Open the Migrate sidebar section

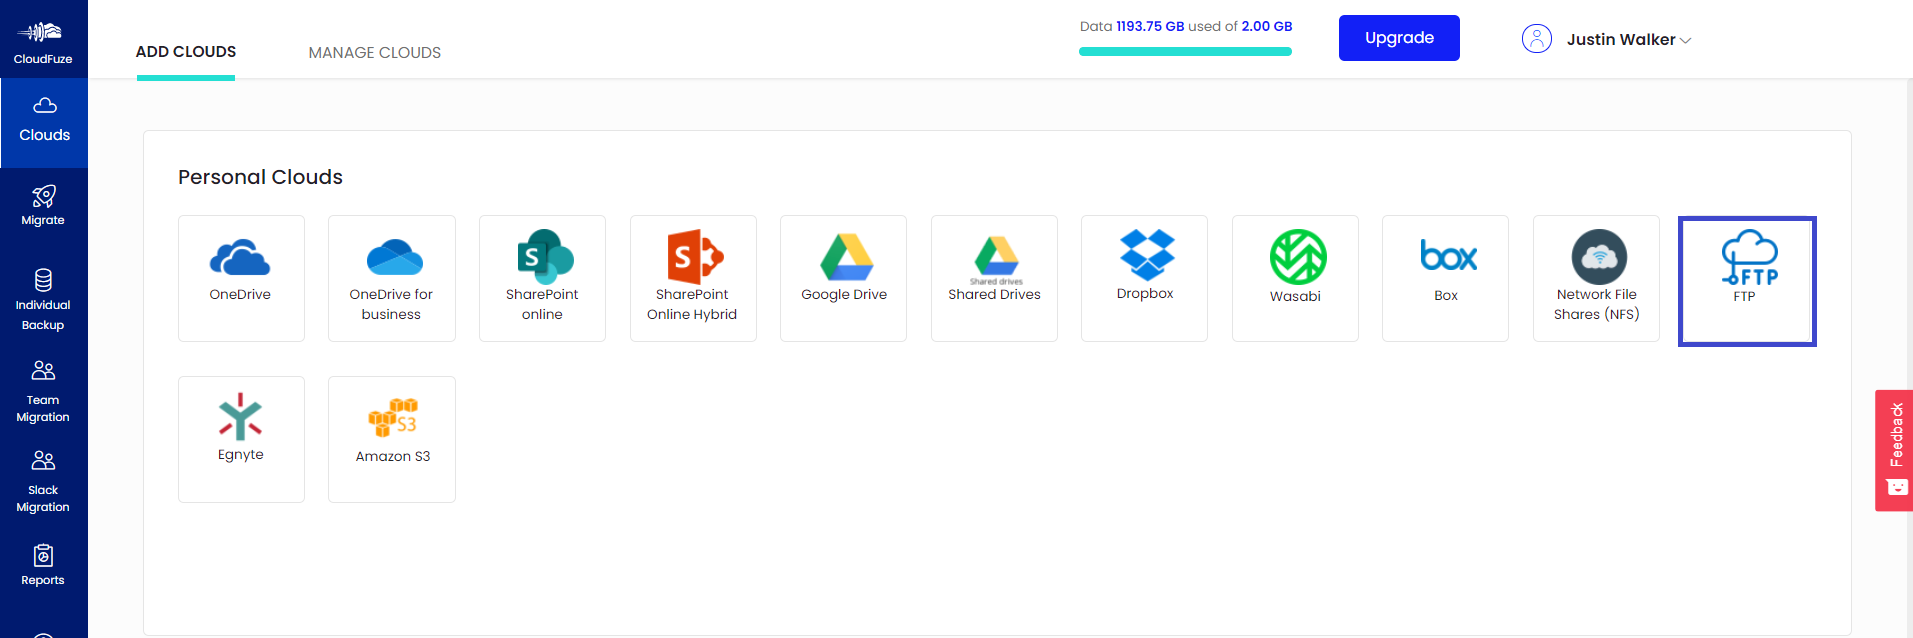click(x=43, y=205)
